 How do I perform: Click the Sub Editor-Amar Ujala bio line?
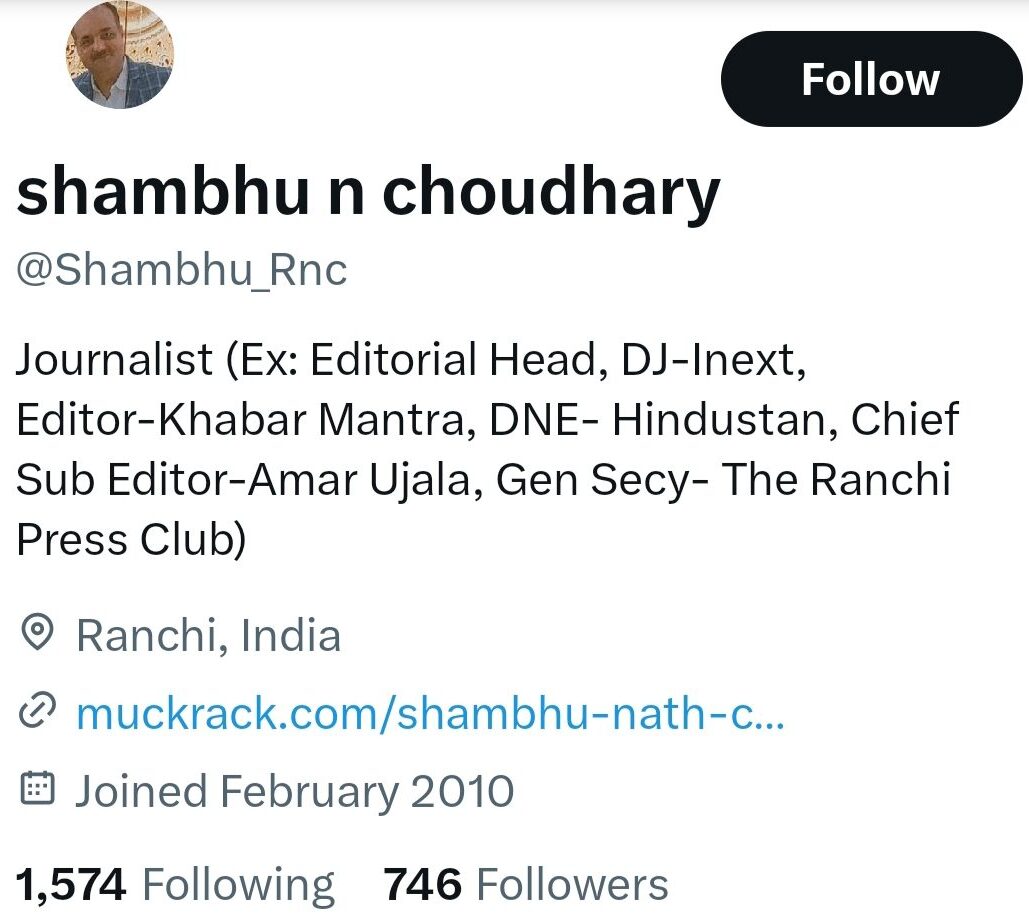click(x=484, y=480)
